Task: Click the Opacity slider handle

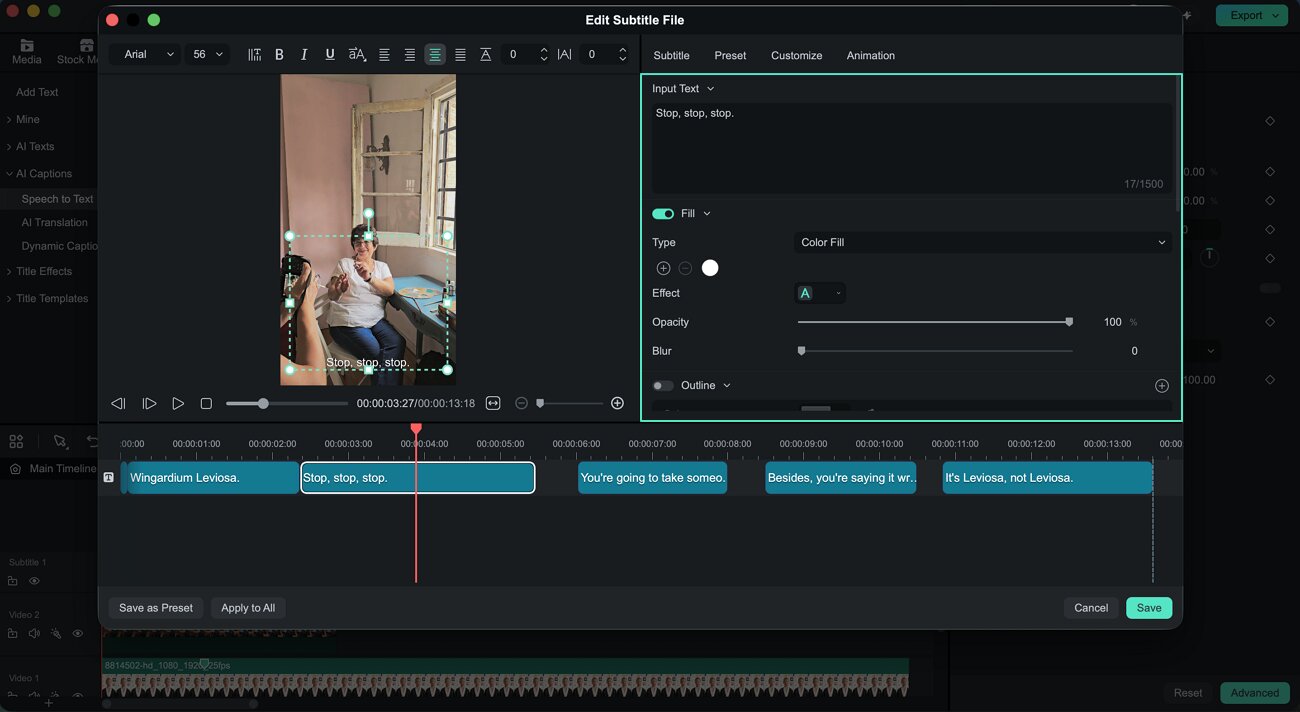Action: pyautogui.click(x=1069, y=322)
